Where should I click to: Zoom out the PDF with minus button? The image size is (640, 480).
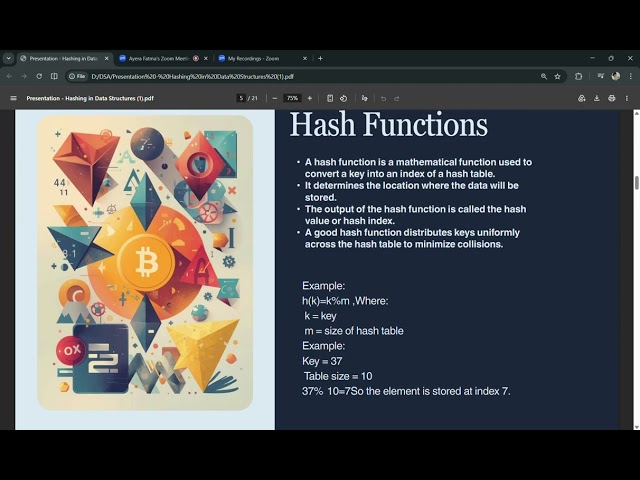click(275, 98)
